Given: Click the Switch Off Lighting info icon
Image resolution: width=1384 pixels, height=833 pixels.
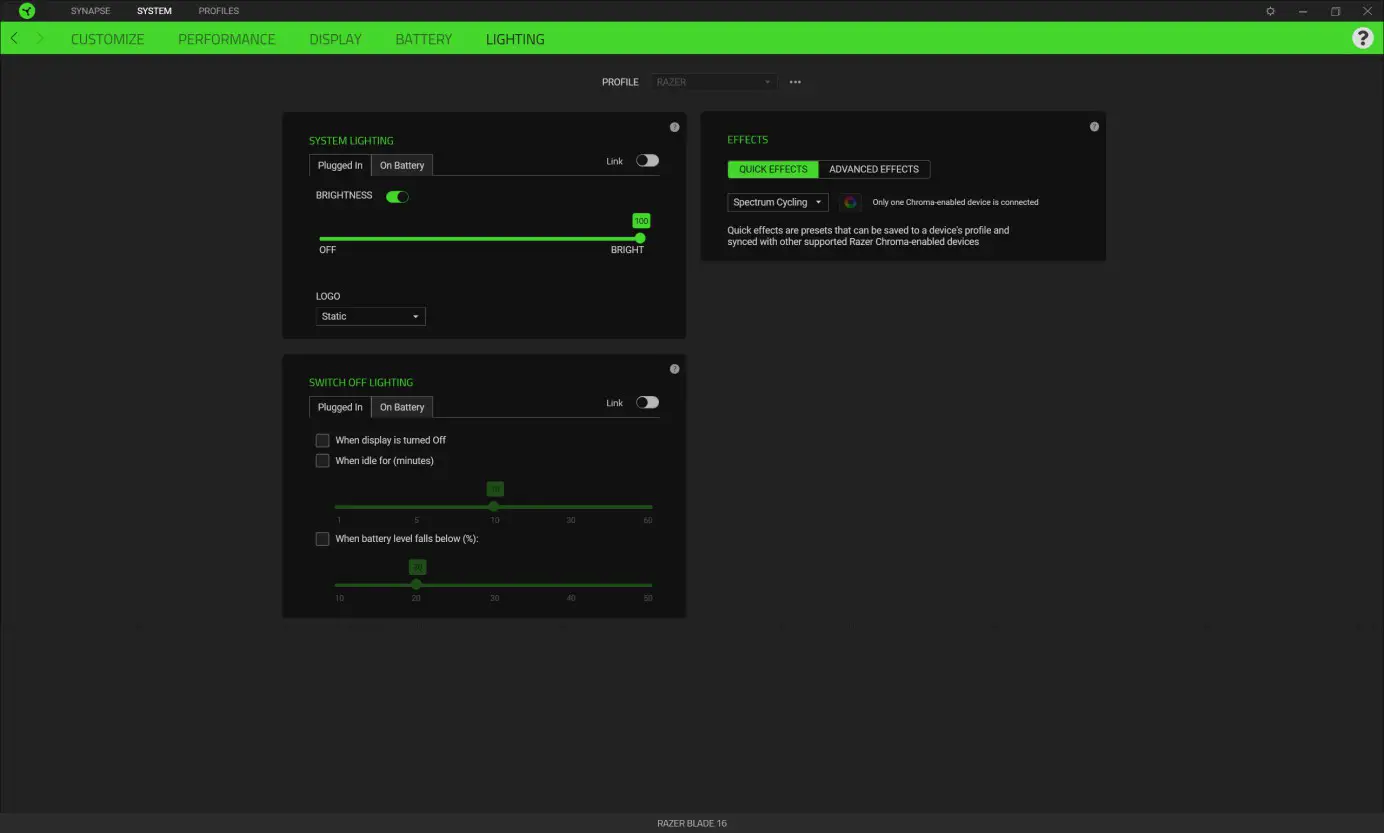Looking at the screenshot, I should [x=674, y=368].
